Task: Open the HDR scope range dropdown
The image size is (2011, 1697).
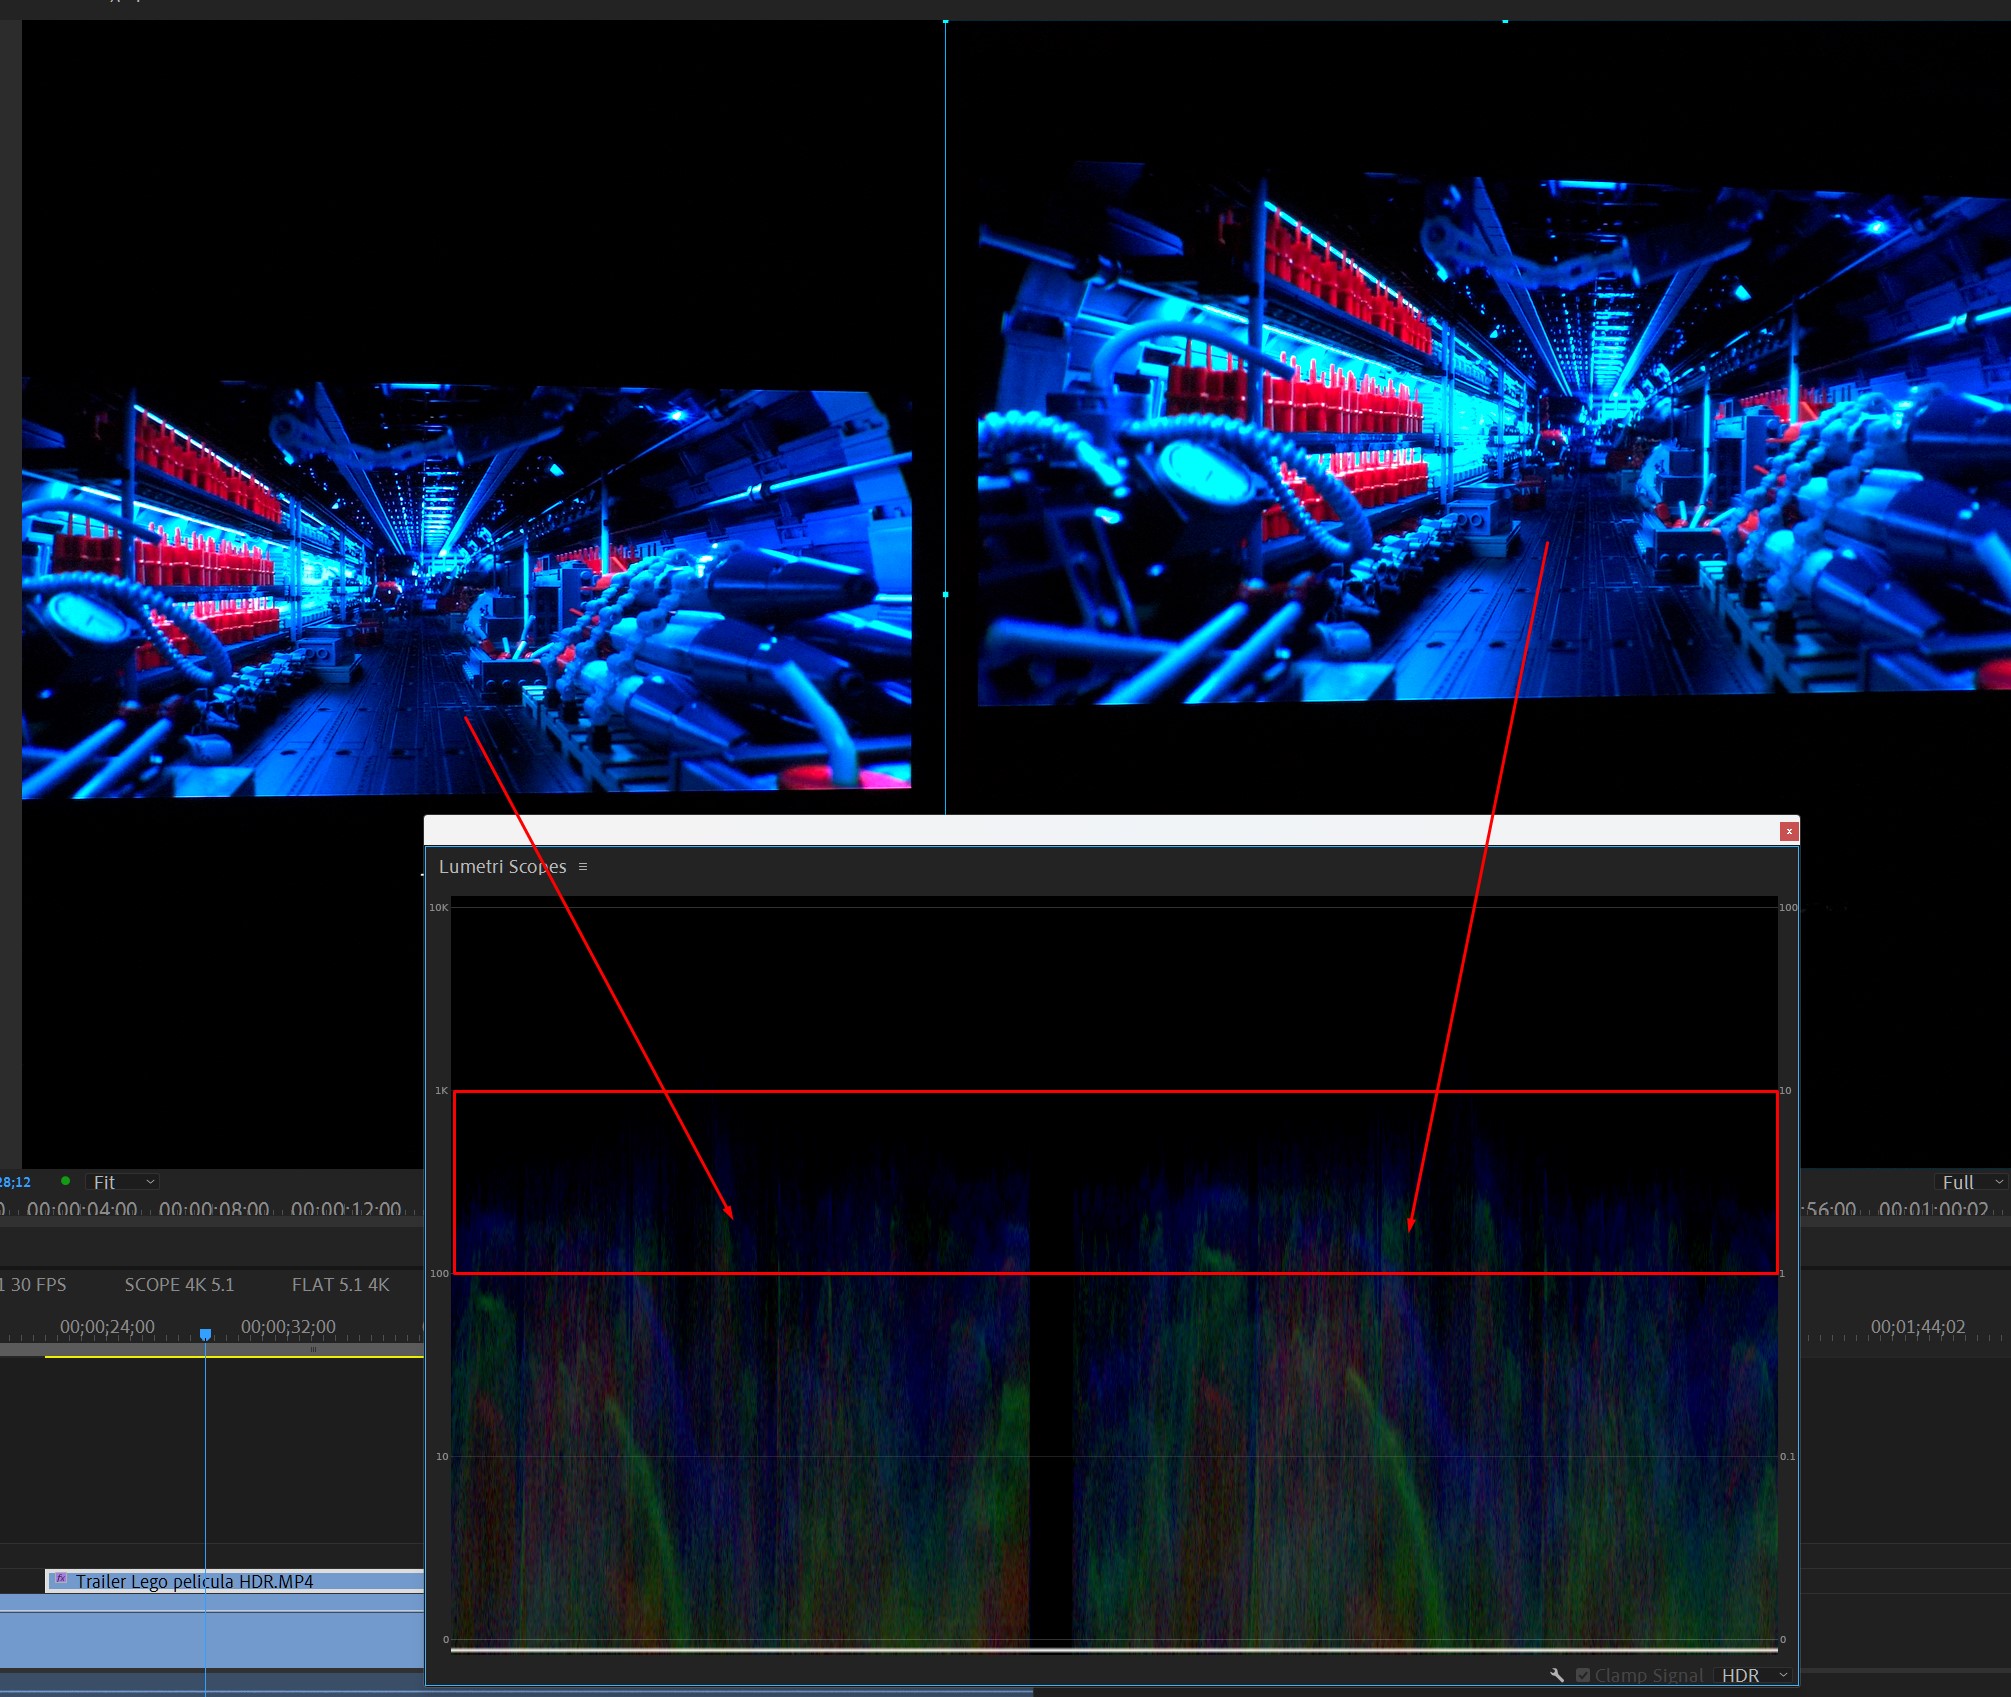Action: [1753, 1675]
